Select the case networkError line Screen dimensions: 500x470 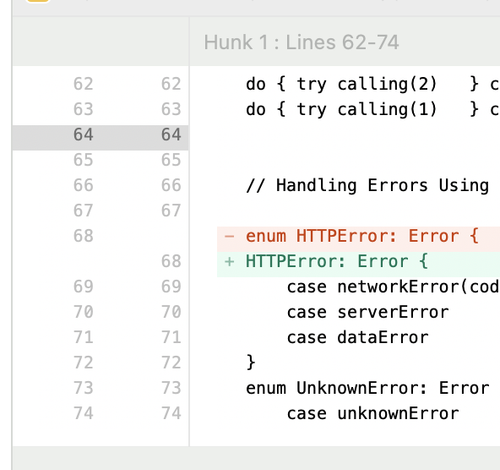click(x=393, y=287)
